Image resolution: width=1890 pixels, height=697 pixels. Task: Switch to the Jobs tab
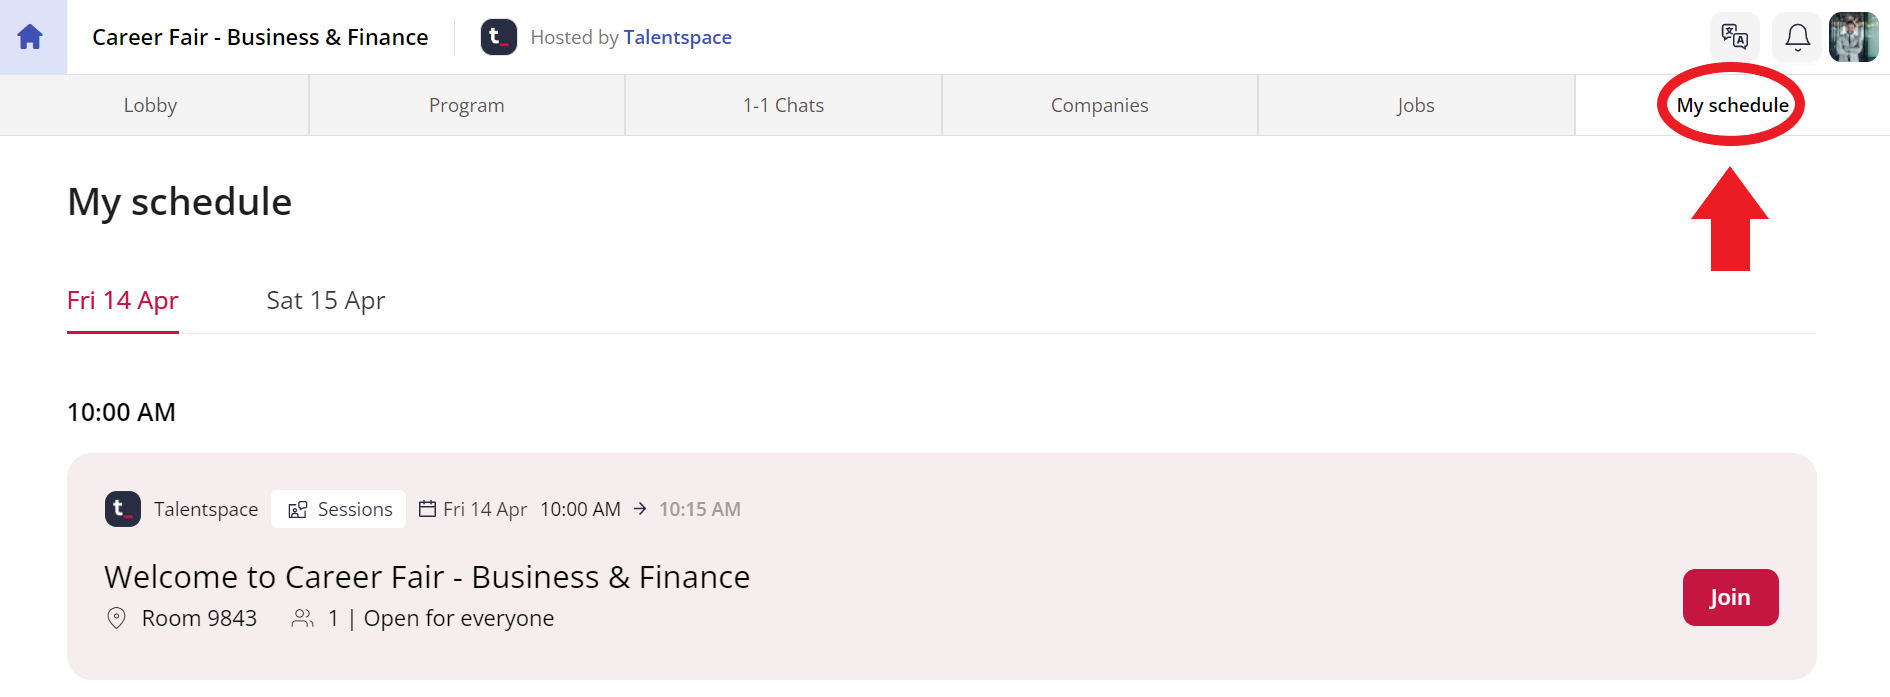[1415, 105]
